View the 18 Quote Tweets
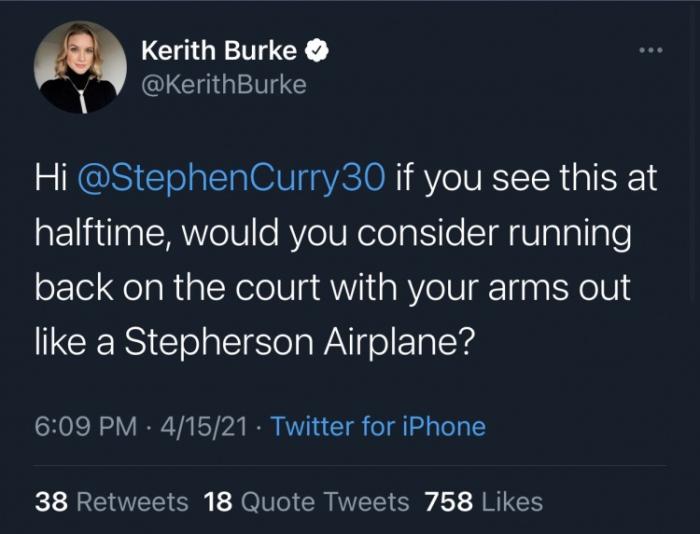 point(306,501)
